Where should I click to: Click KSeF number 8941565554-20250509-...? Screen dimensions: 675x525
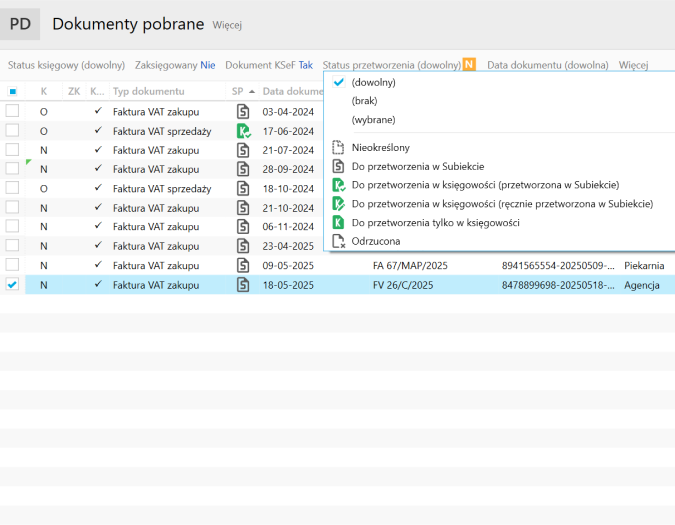click(x=558, y=266)
